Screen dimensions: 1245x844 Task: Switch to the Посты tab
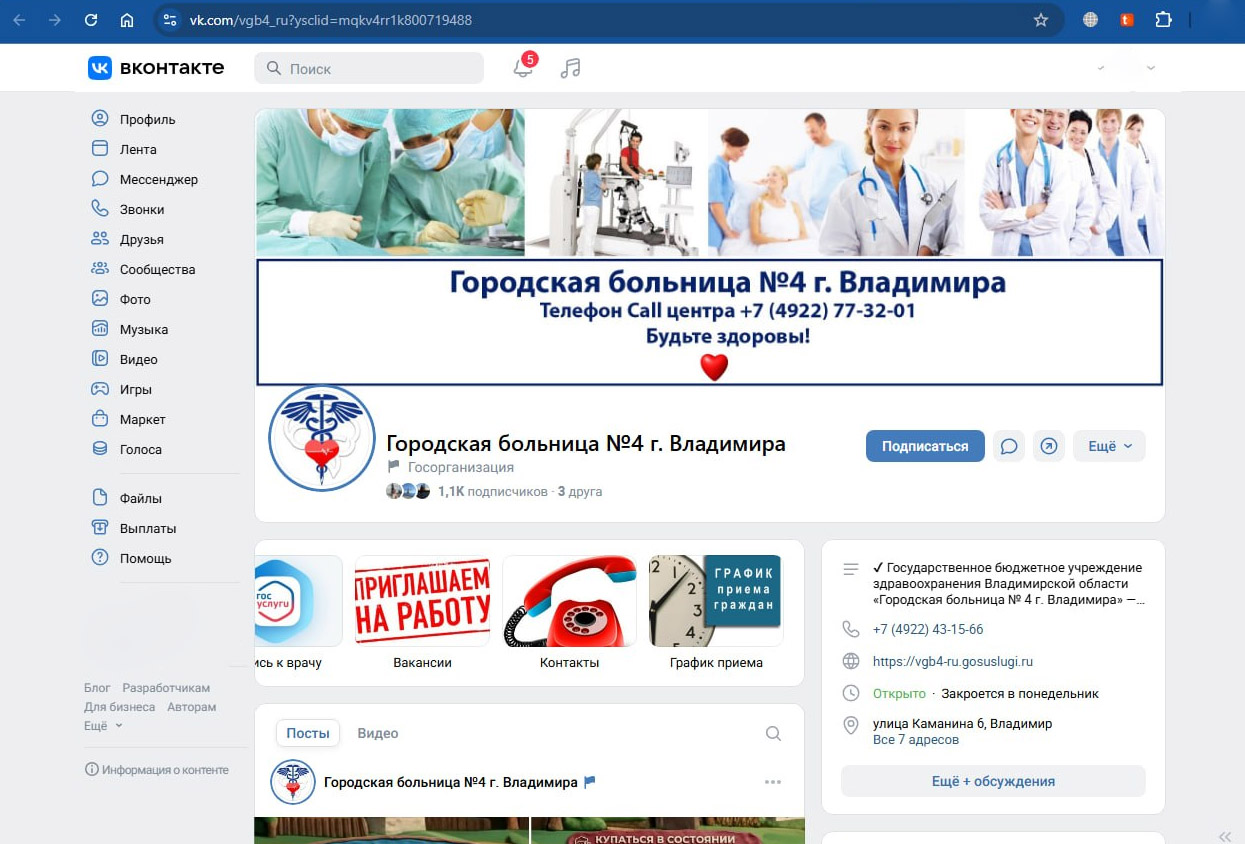coord(308,733)
